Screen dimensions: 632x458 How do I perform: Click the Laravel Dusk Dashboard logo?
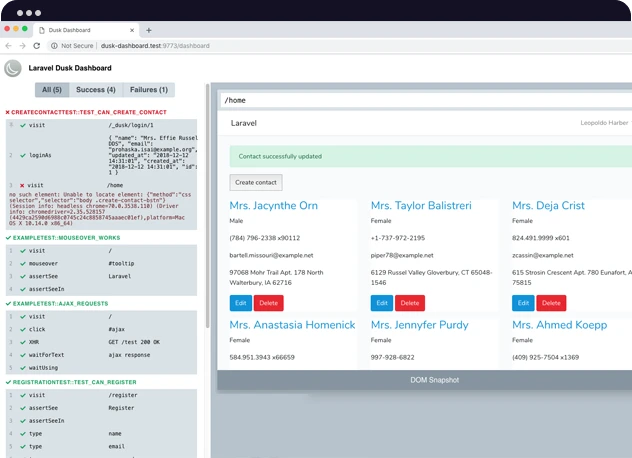[13, 68]
